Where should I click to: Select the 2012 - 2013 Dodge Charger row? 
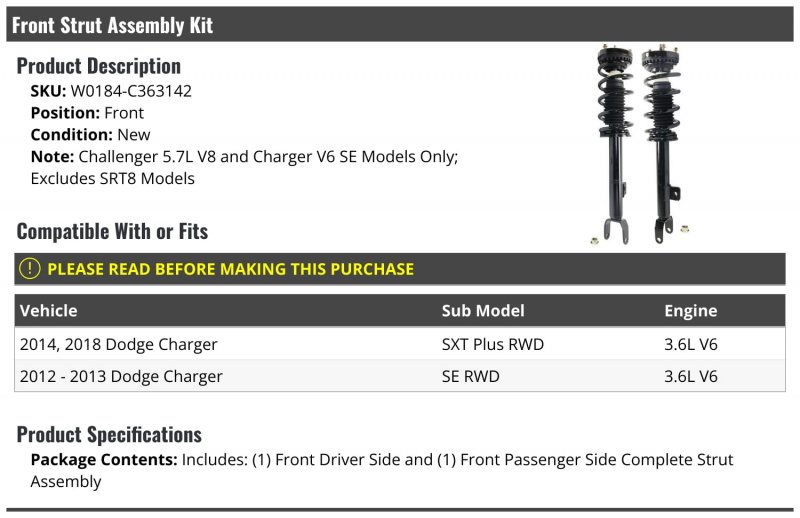400,376
